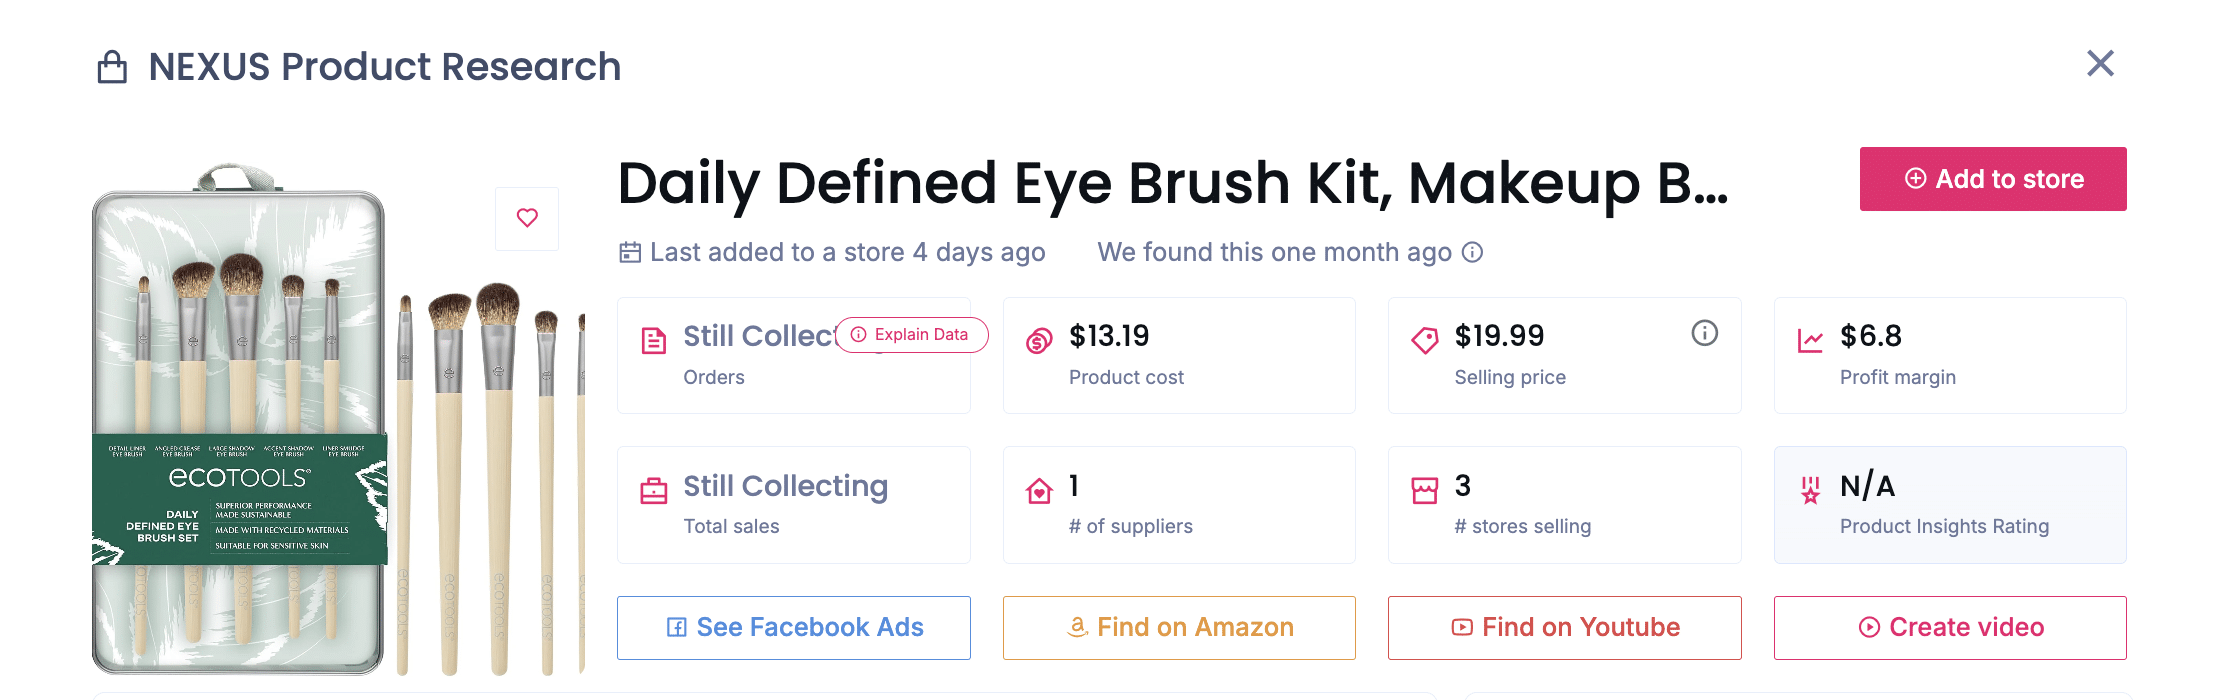The width and height of the screenshot is (2218, 700).
Task: Click info icon after 'one month ago'
Action: click(1472, 252)
